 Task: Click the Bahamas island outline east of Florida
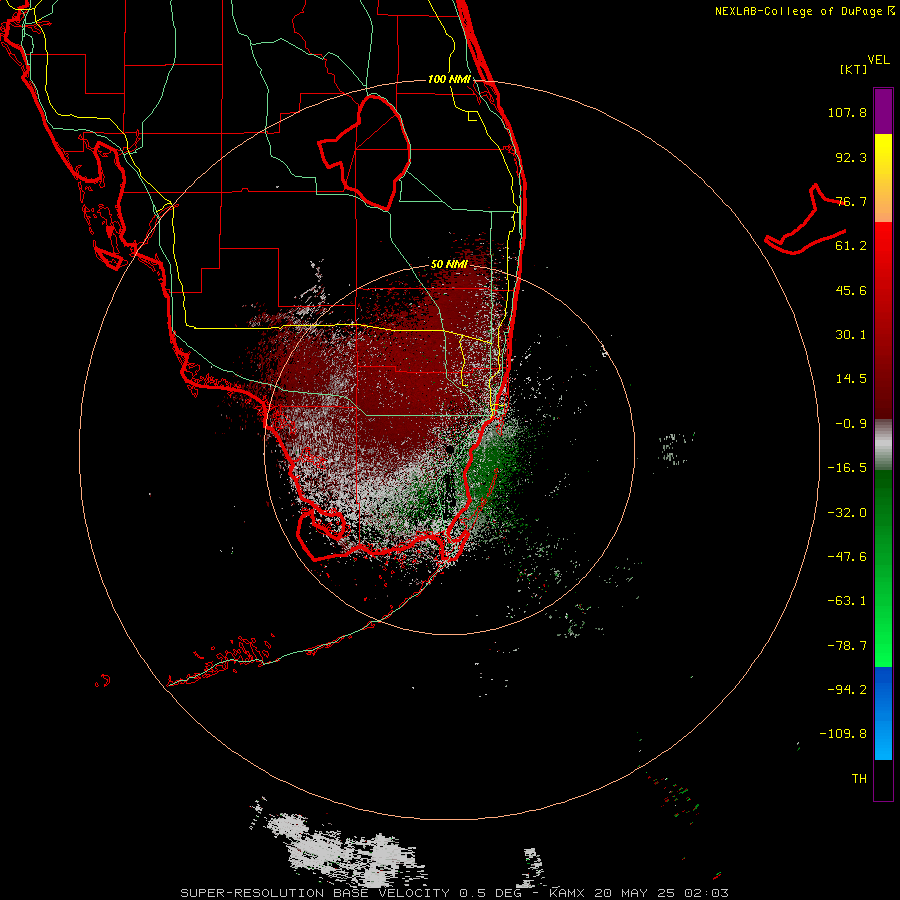tap(806, 219)
